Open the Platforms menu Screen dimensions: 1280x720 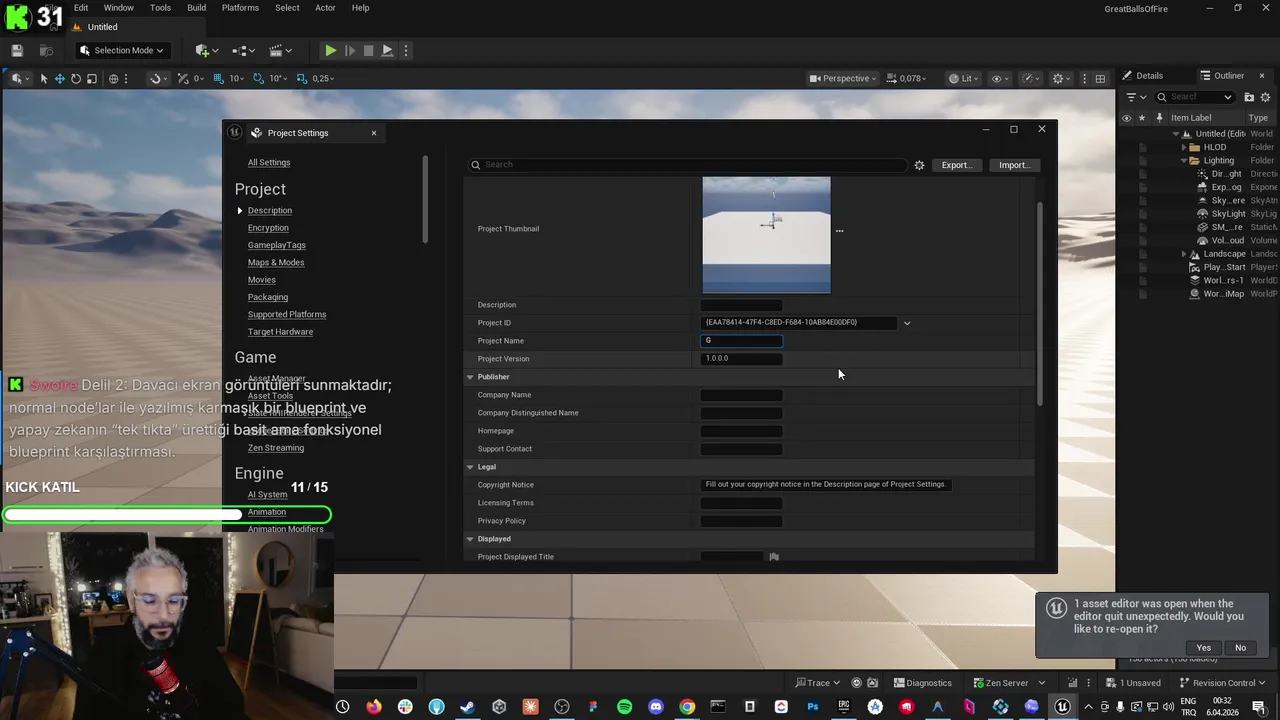pyautogui.click(x=240, y=8)
